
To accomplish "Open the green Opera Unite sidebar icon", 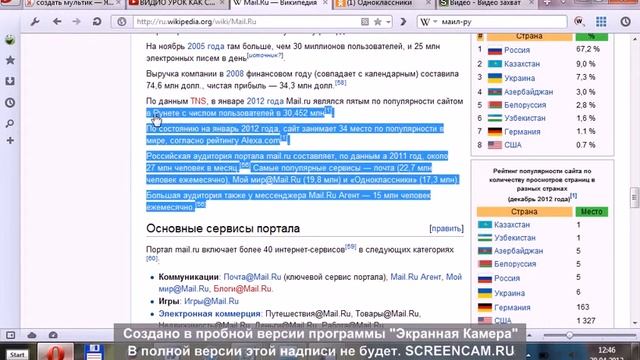I will click(10, 40).
